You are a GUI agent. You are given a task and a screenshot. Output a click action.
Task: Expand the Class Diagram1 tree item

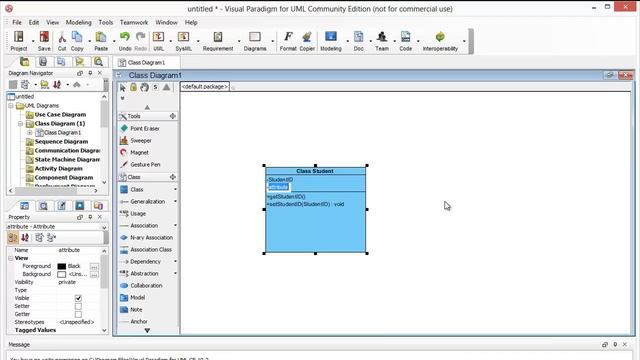pyautogui.click(x=29, y=133)
